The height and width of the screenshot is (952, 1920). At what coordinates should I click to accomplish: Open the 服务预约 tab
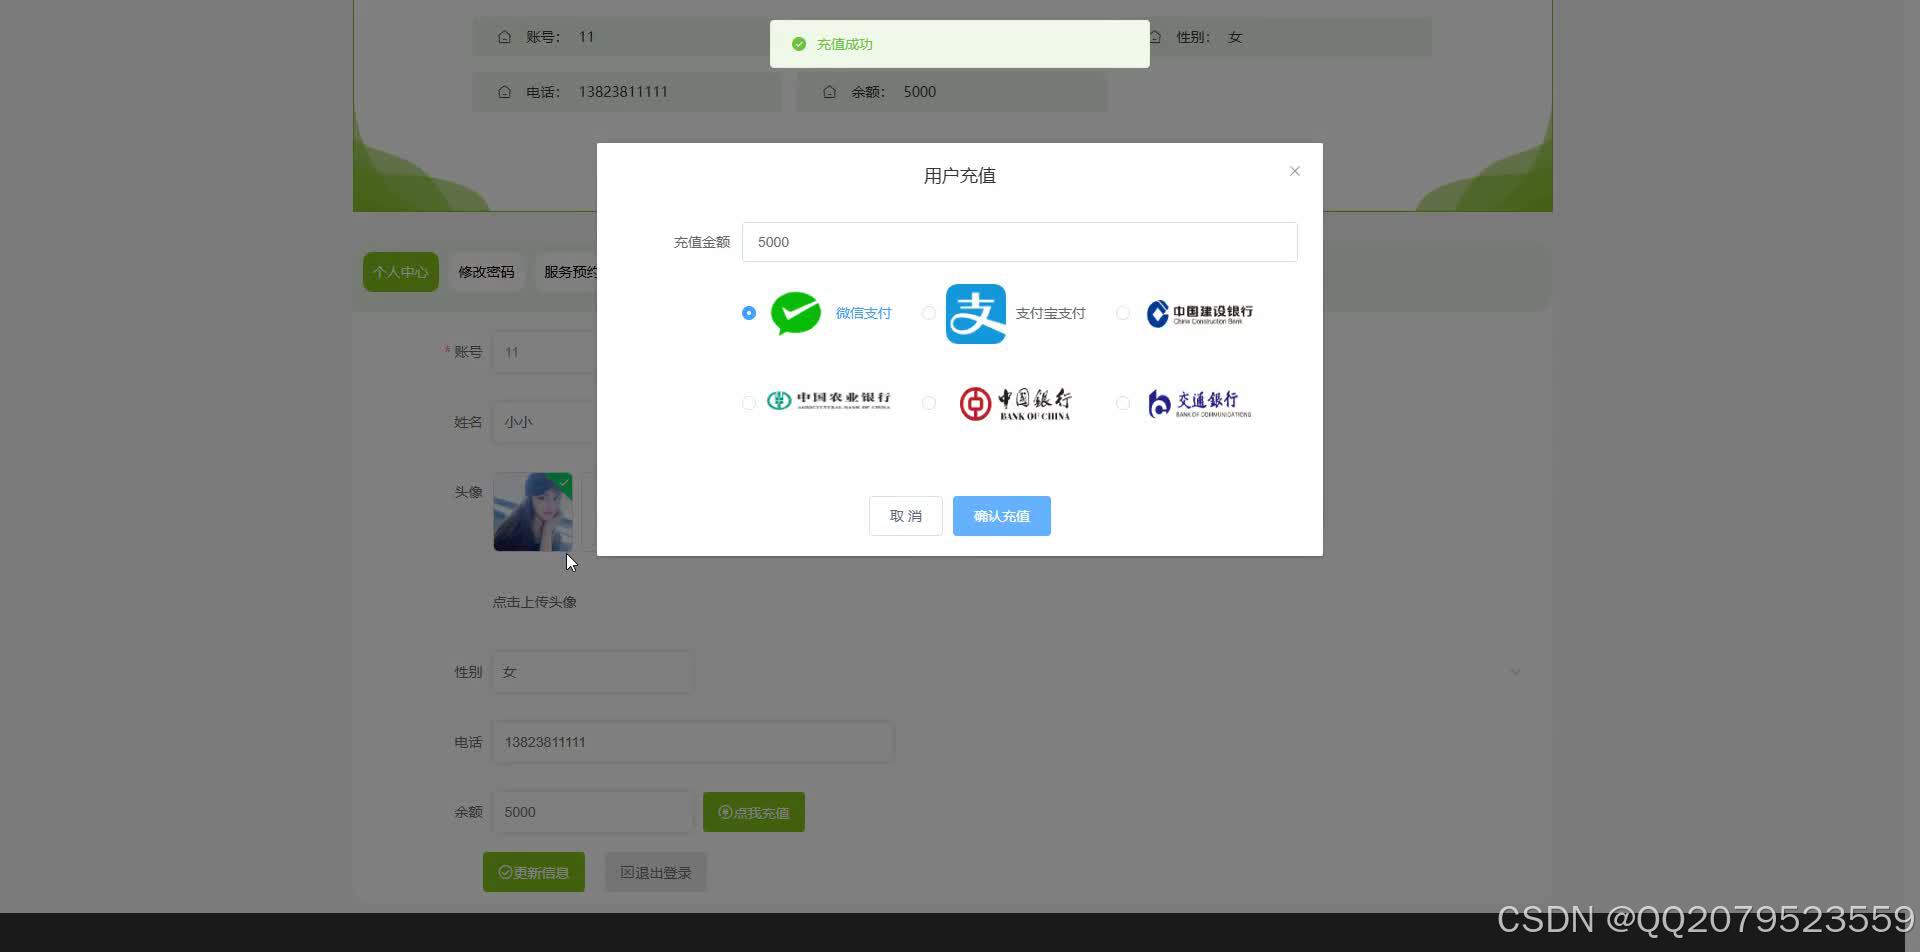click(570, 272)
